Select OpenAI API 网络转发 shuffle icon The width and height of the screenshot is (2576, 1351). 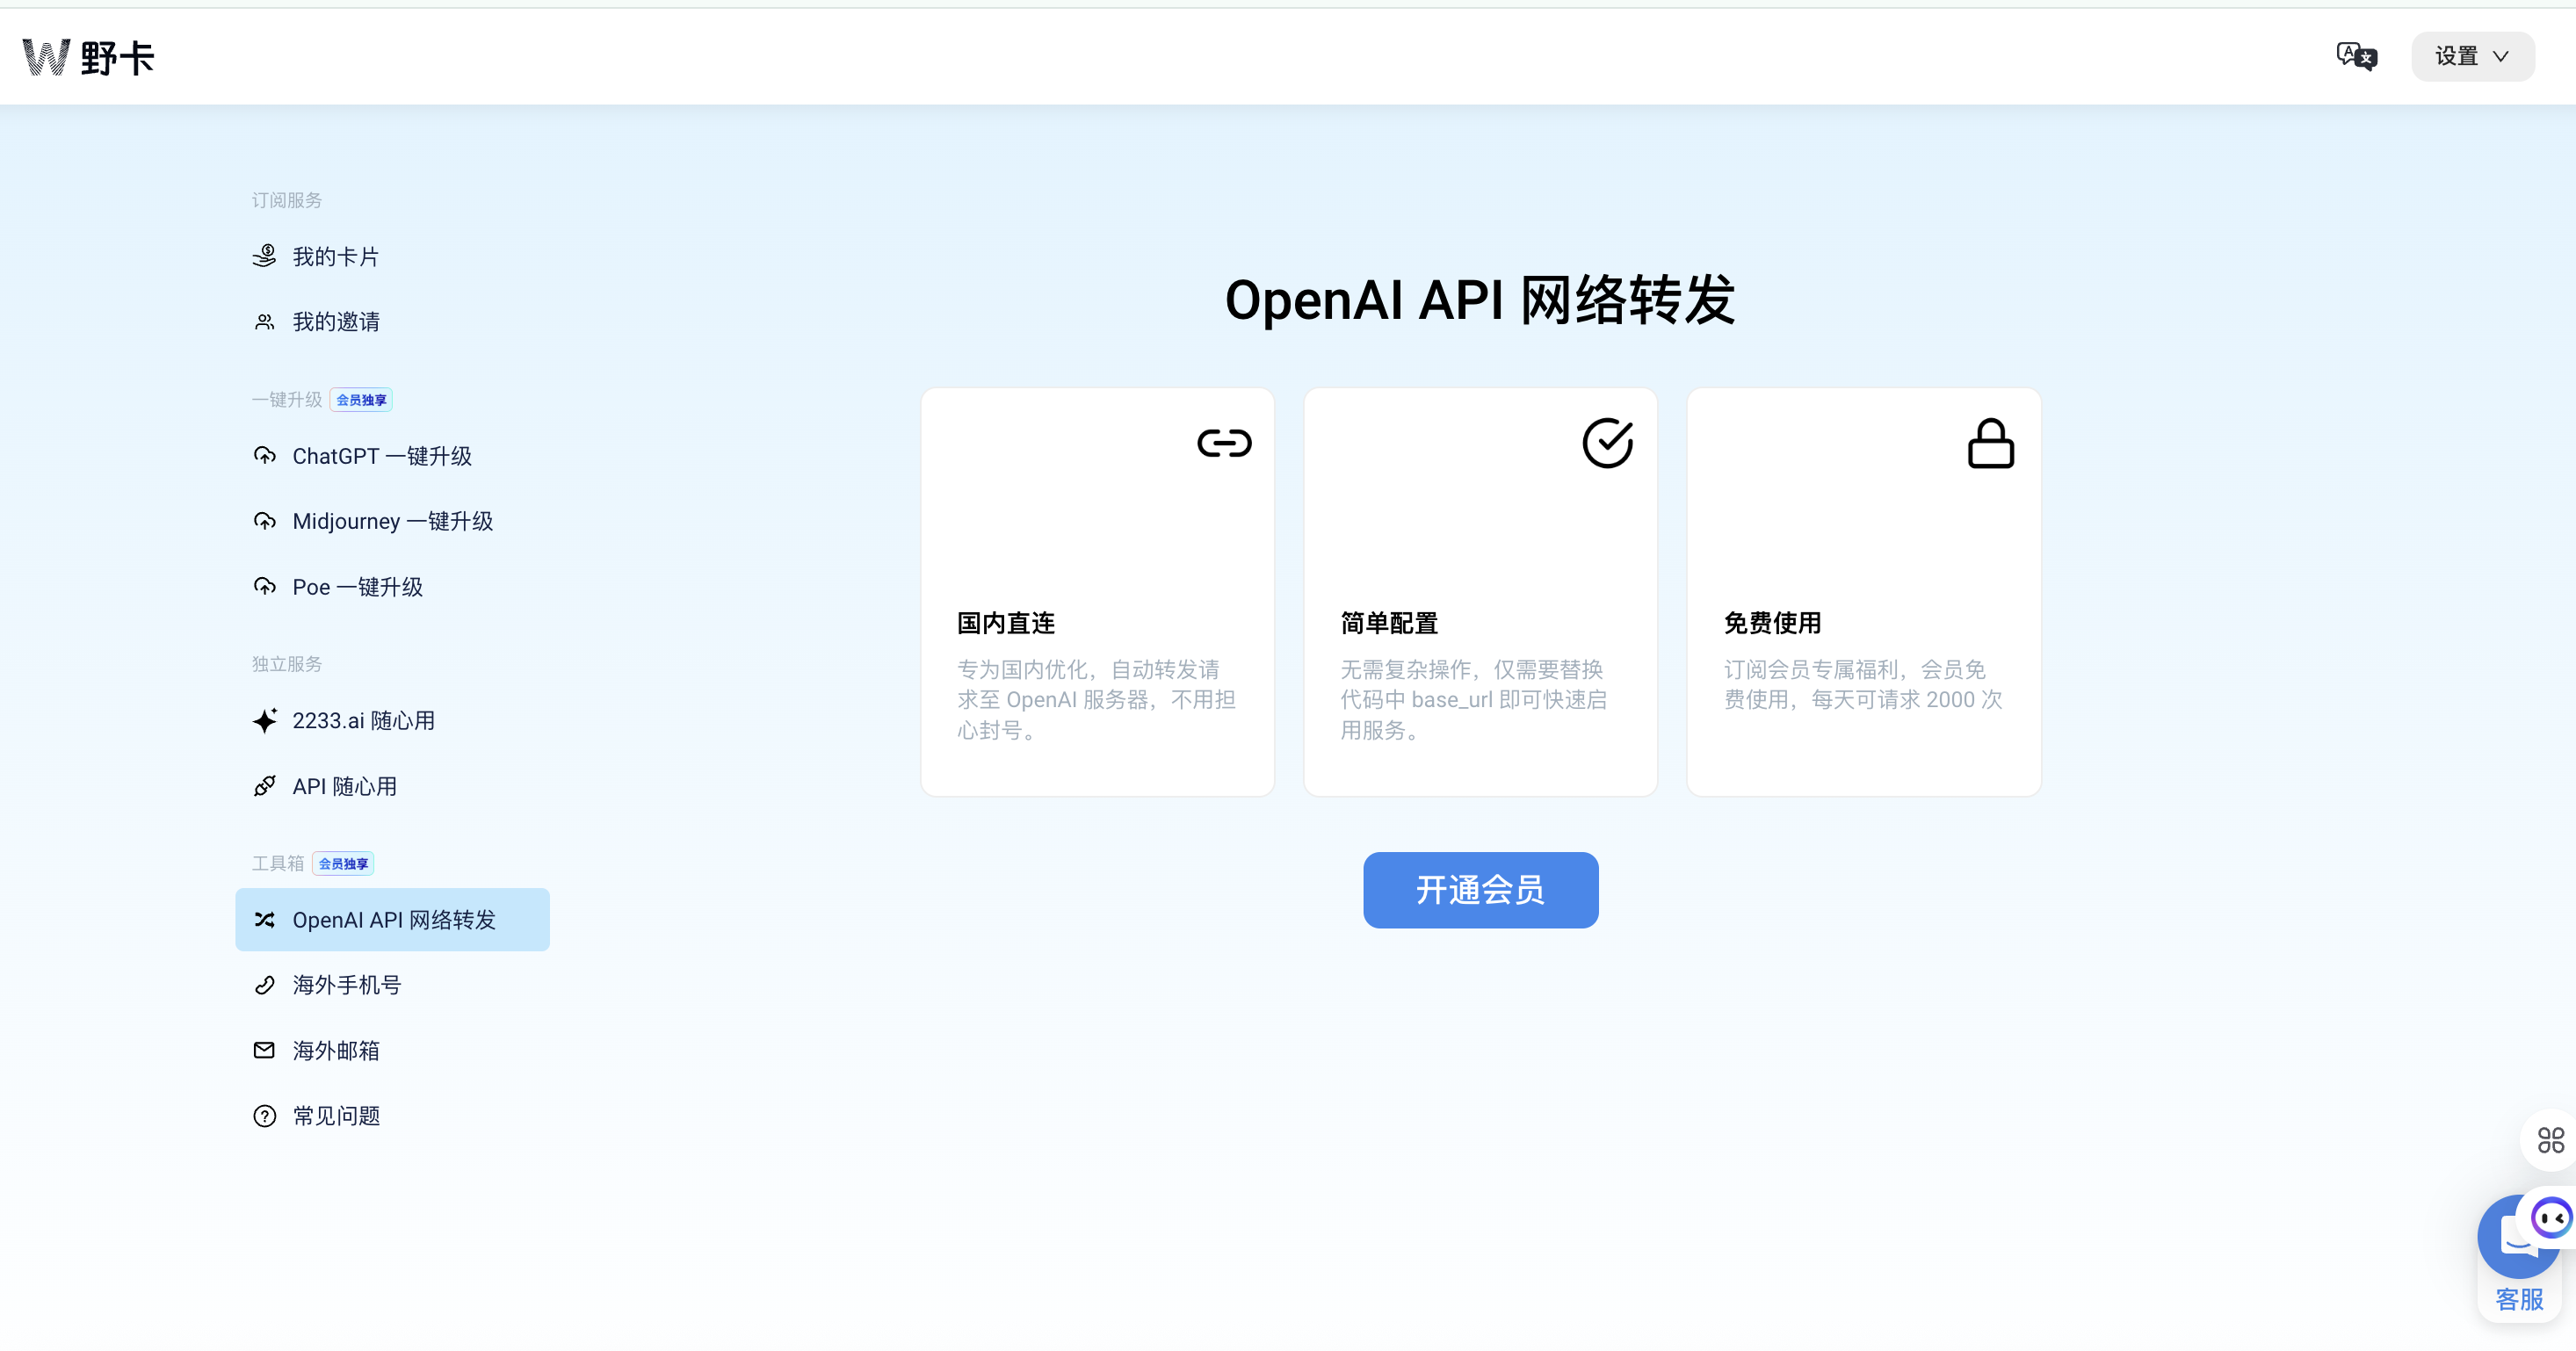[x=265, y=920]
